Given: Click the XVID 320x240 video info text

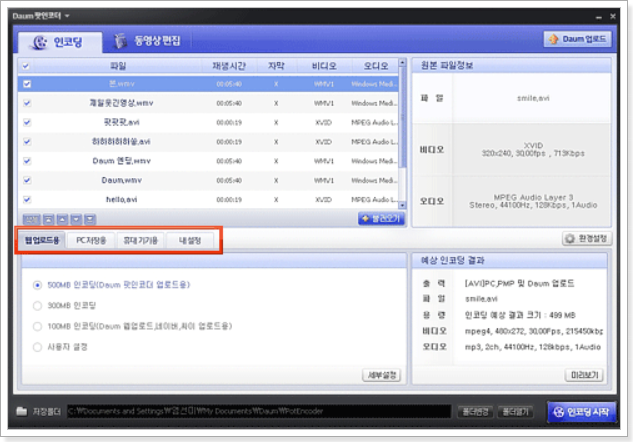Looking at the screenshot, I should (533, 149).
